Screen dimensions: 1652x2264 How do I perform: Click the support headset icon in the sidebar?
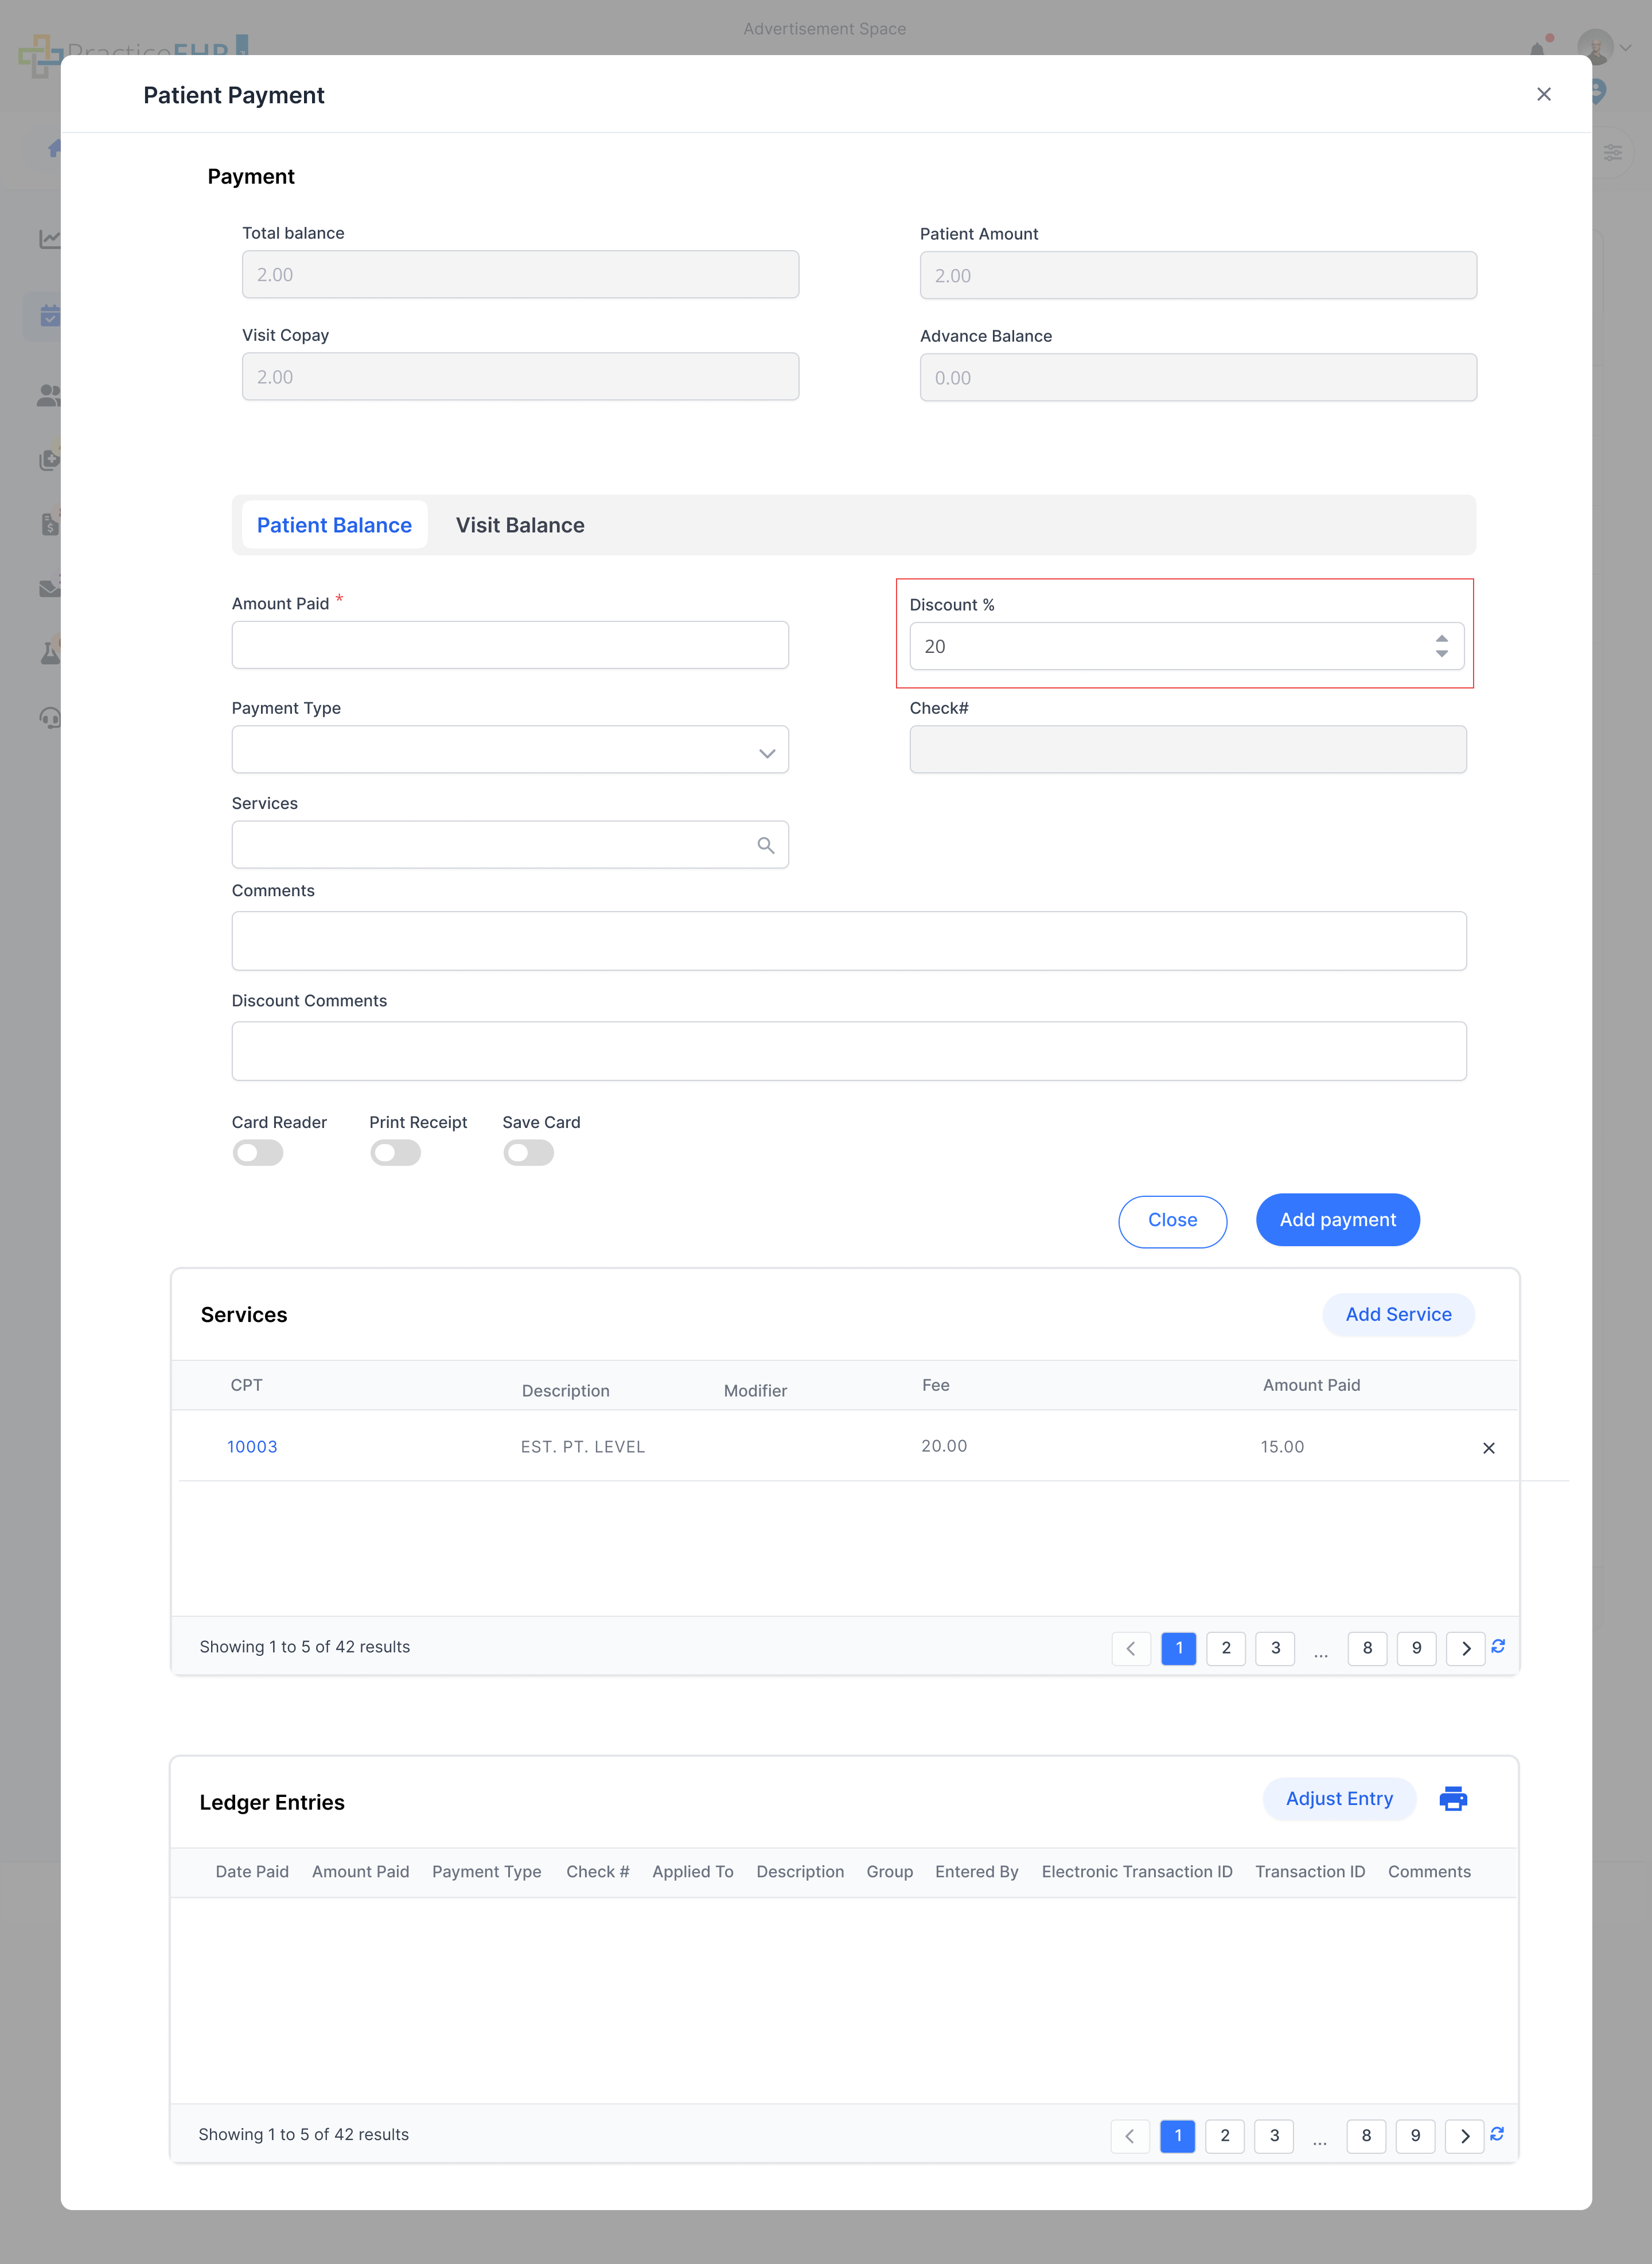tap(50, 718)
